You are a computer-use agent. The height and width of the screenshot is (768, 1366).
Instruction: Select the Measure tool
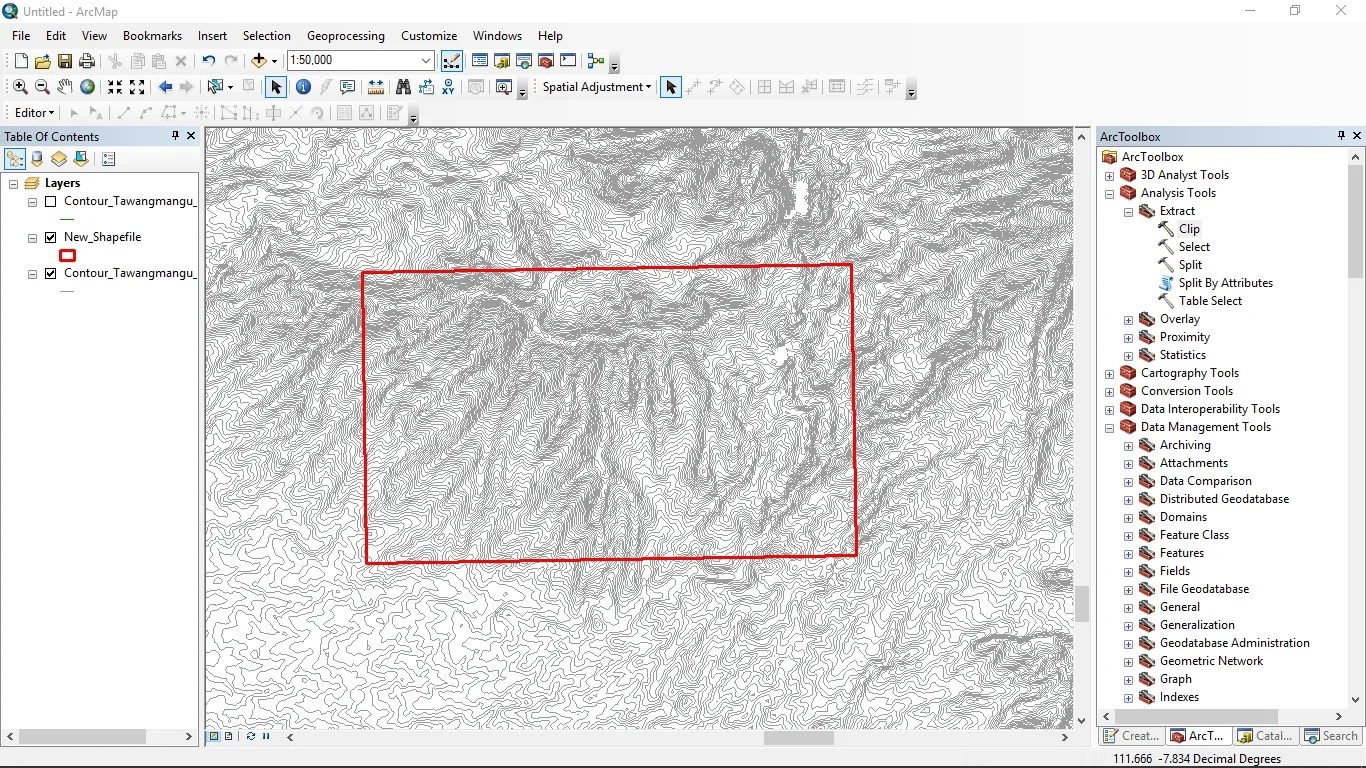(x=375, y=87)
